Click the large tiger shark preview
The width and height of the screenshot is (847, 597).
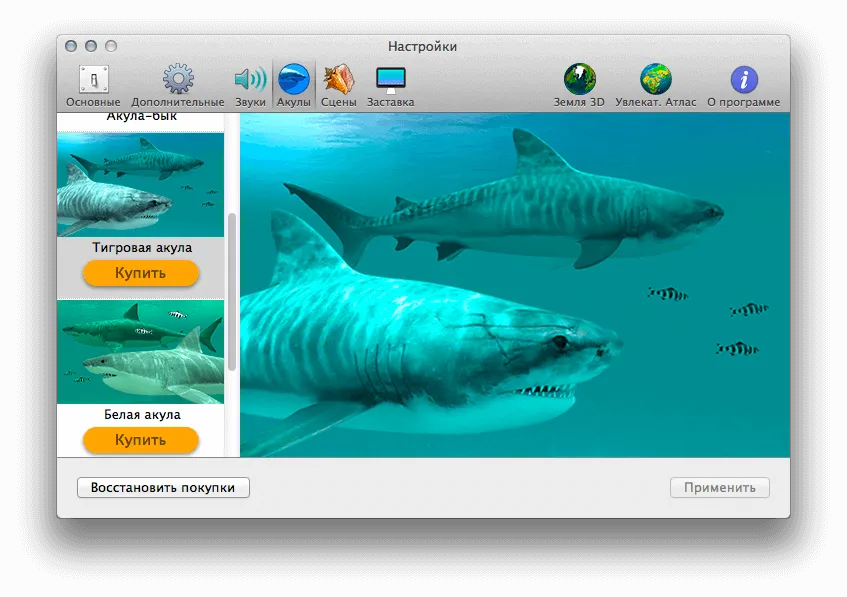coord(515,285)
